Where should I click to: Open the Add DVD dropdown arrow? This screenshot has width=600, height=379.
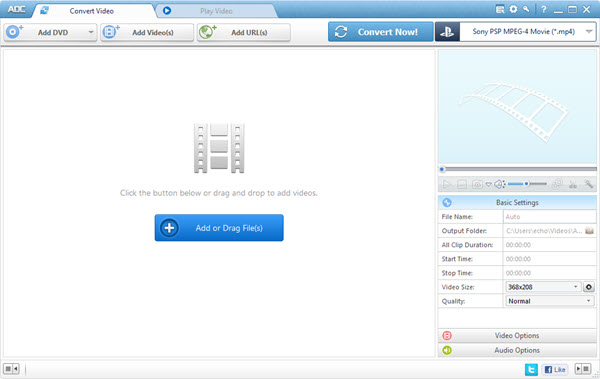[91, 32]
